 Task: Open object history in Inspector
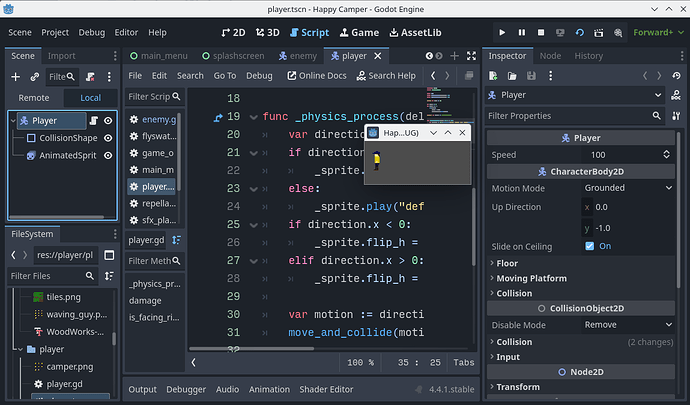676,76
